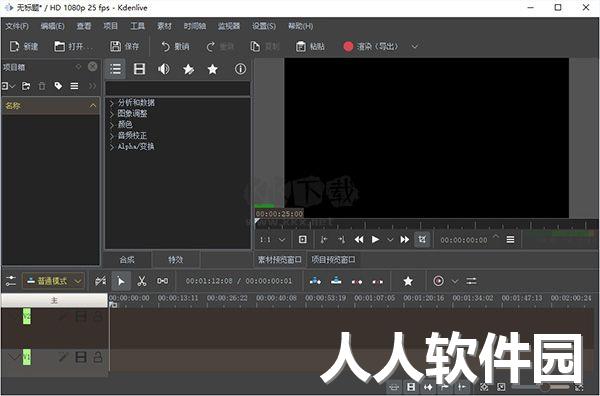Switch to 项目预览窗口 tab
Screen dimensions: 600x396
pyautogui.click(x=333, y=260)
